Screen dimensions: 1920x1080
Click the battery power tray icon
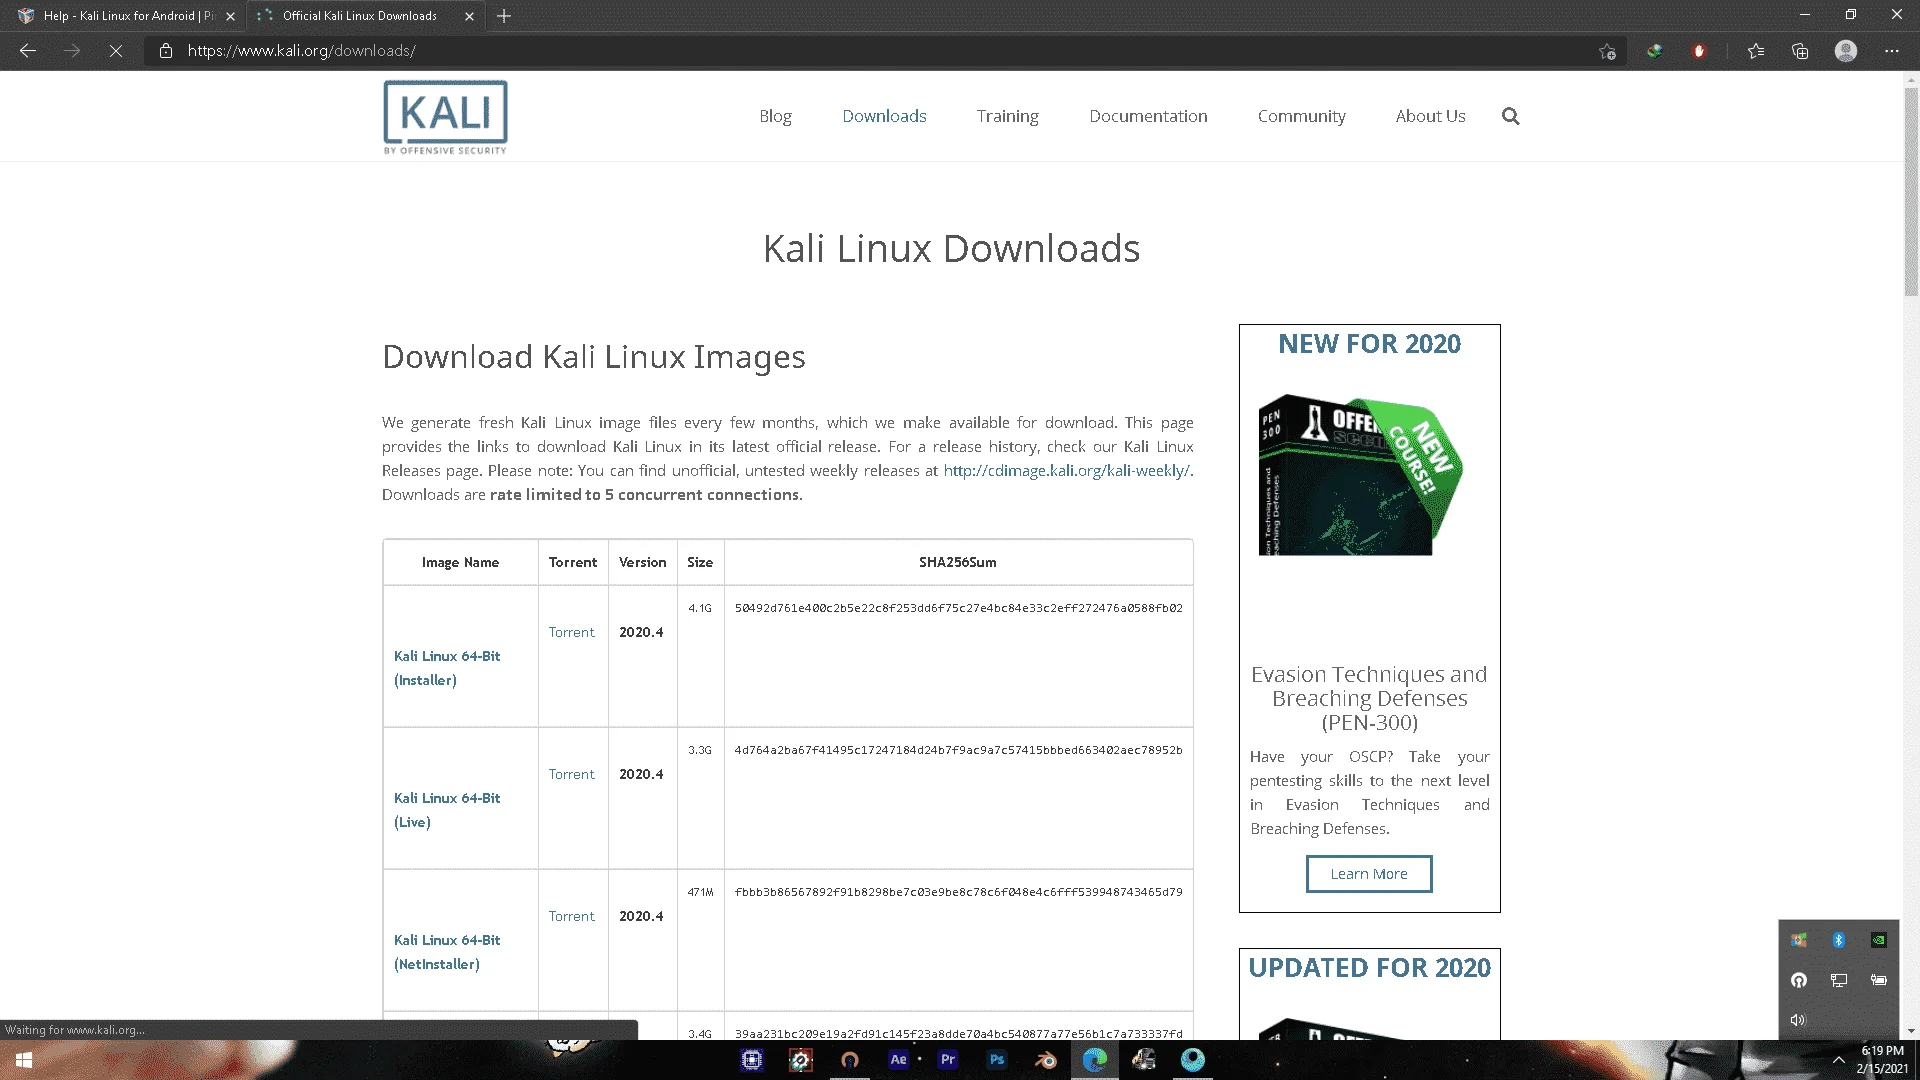pyautogui.click(x=1879, y=980)
